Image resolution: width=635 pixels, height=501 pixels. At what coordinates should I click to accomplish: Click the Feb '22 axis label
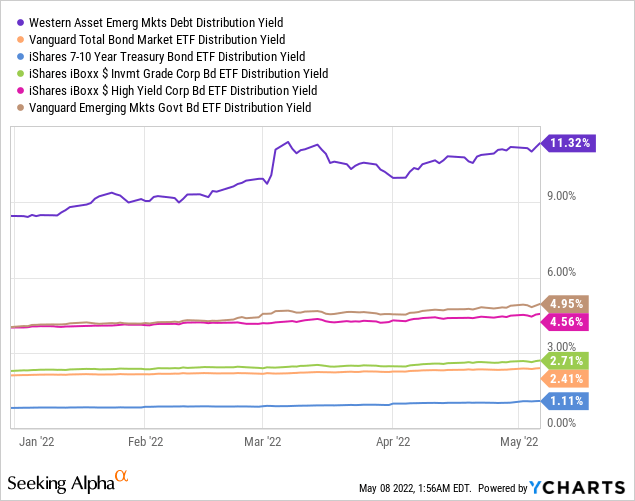tap(146, 440)
